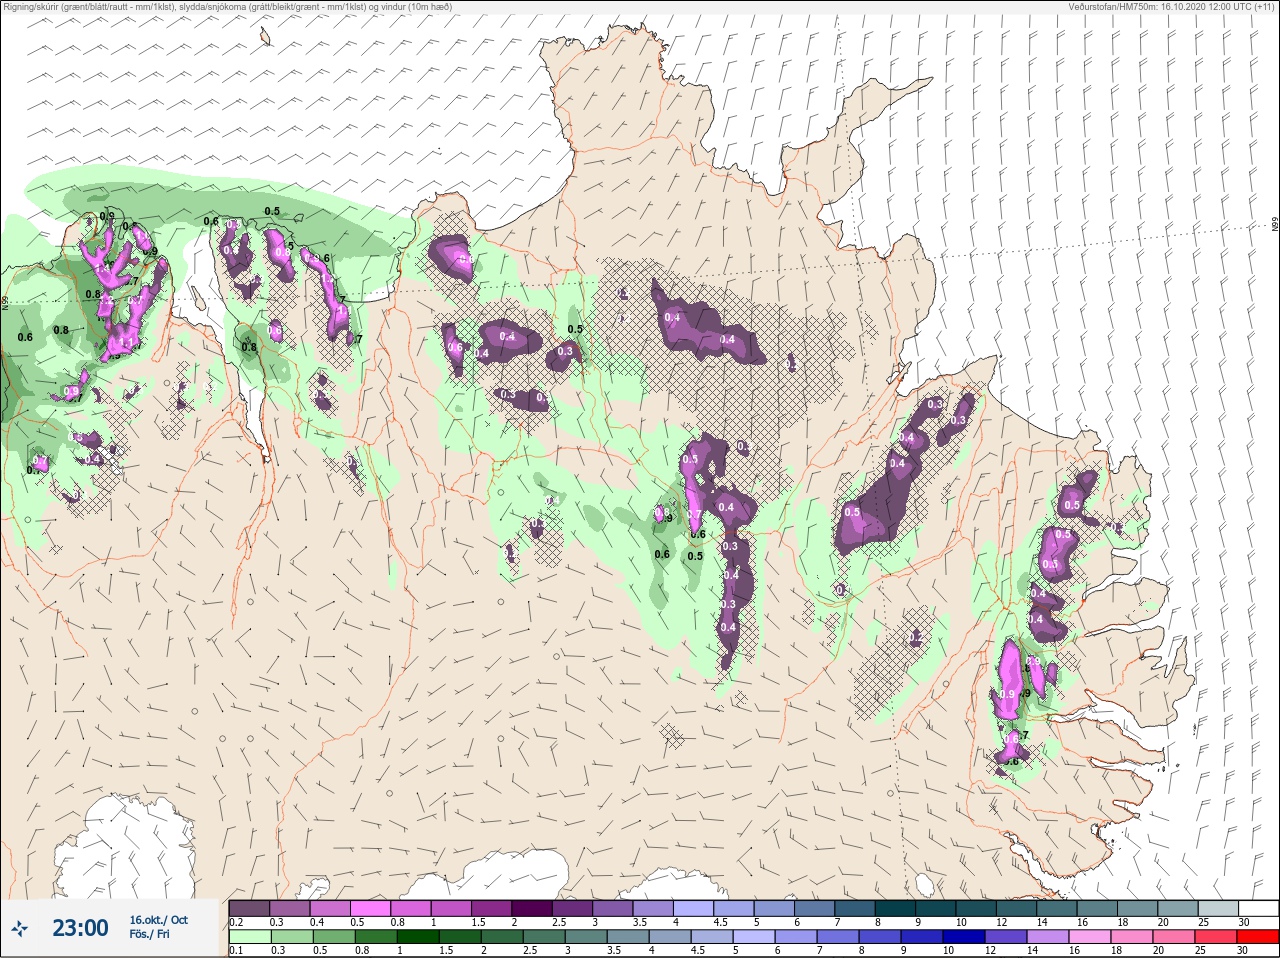Pick the rain-scale swatch between 10 and 12
The width and height of the screenshot is (1280, 958).
[x=964, y=937]
